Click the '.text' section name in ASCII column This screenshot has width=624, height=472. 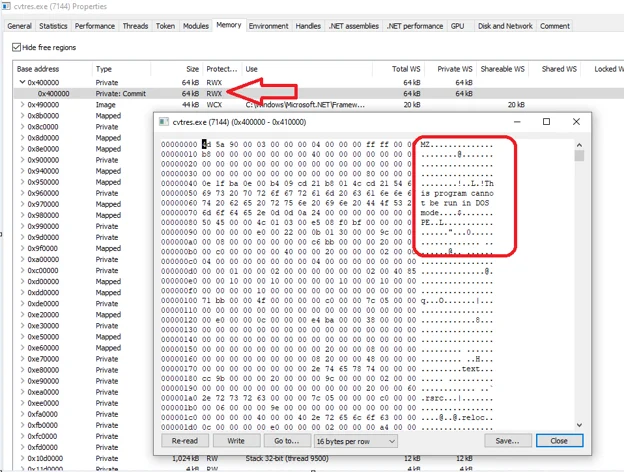(x=470, y=369)
